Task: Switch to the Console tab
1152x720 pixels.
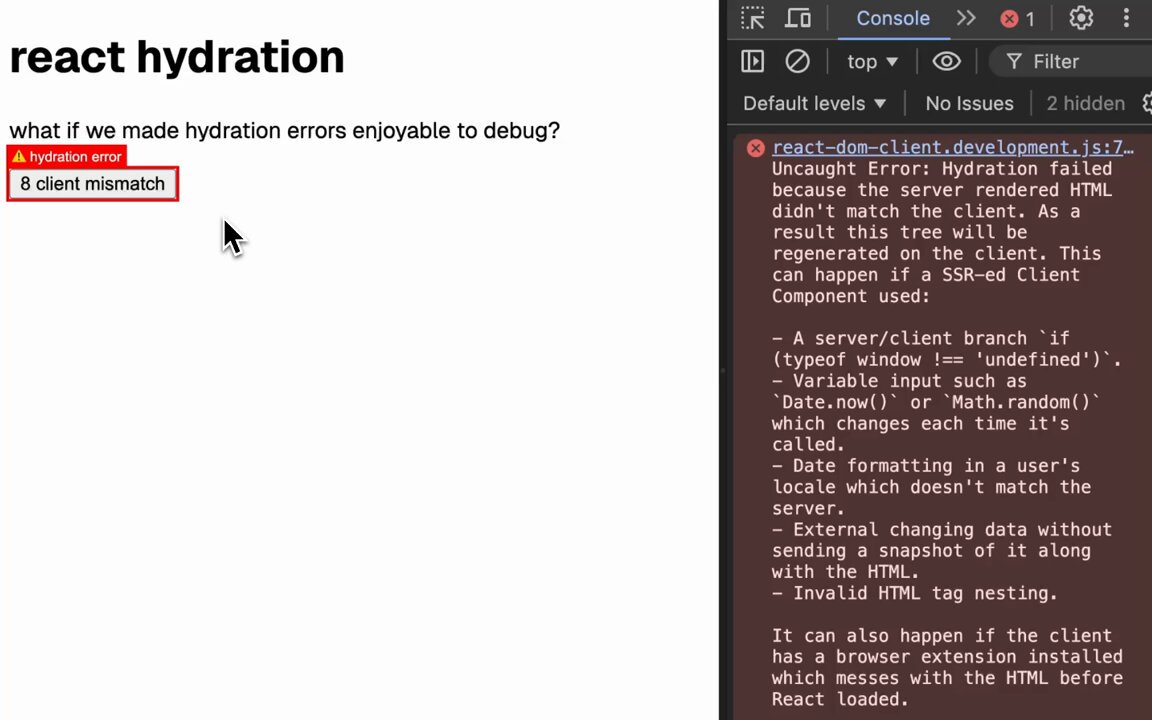Action: point(893,18)
